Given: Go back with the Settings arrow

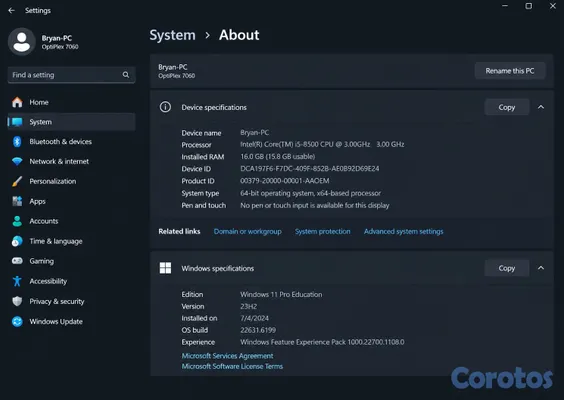Looking at the screenshot, I should coord(12,10).
